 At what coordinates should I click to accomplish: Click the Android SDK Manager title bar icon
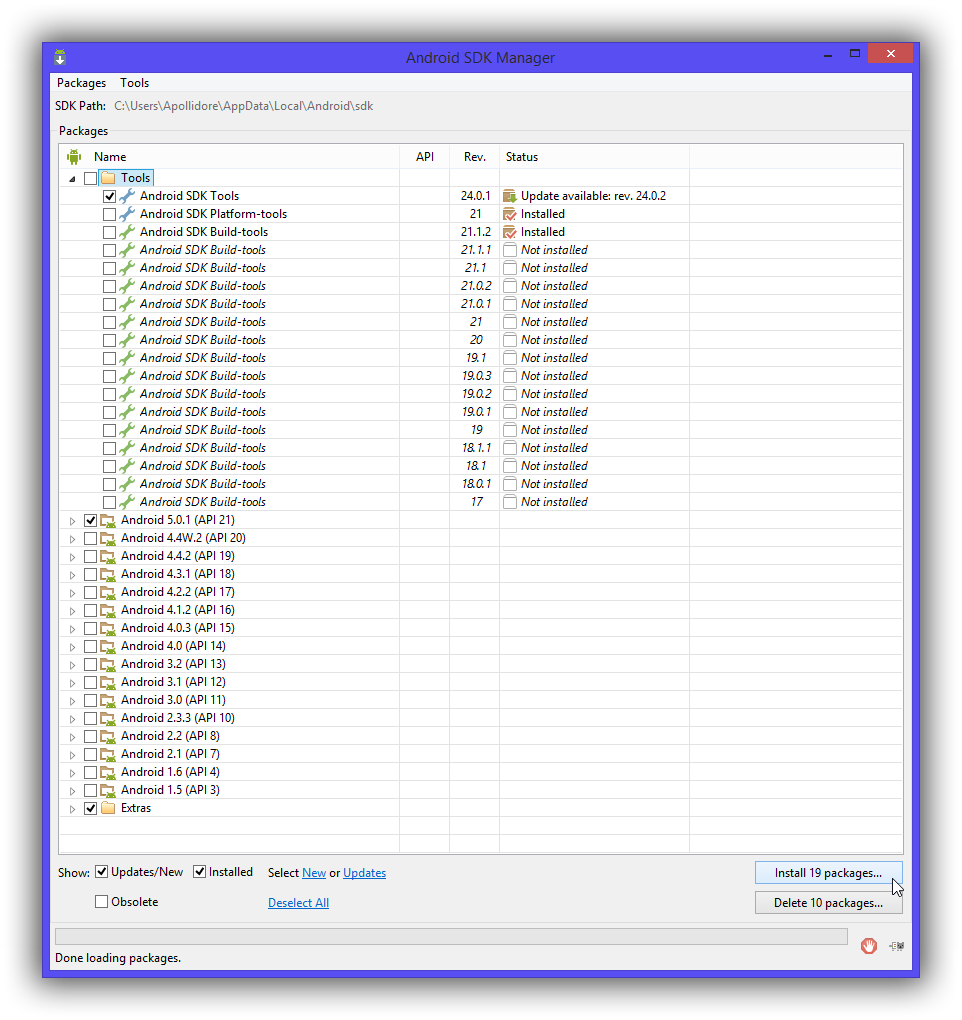click(60, 57)
